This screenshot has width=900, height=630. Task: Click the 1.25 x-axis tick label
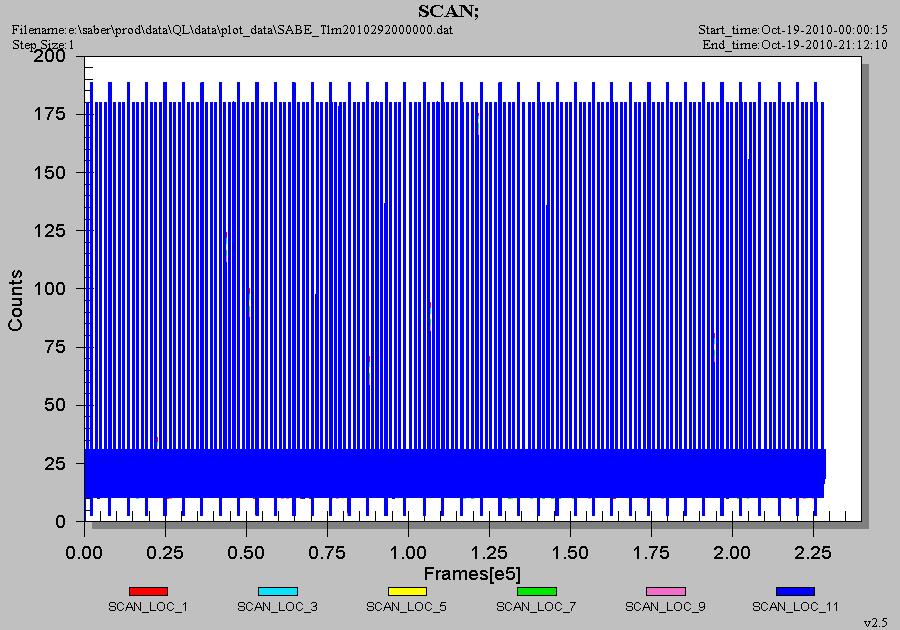coord(489,553)
